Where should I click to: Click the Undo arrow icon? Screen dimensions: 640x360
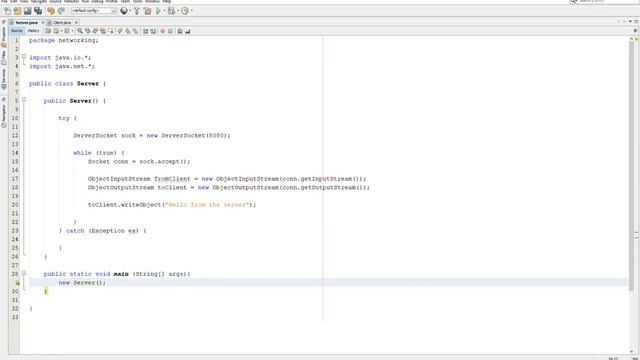tap(51, 11)
